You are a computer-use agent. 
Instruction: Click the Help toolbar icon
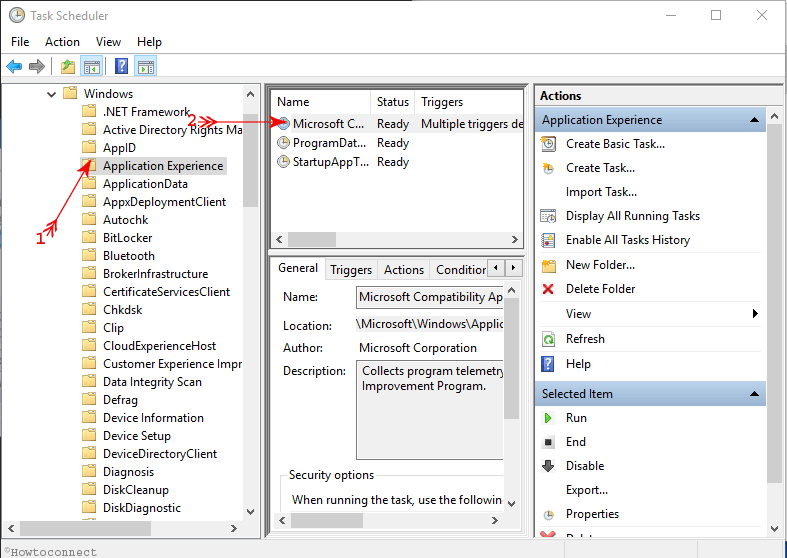tap(121, 66)
